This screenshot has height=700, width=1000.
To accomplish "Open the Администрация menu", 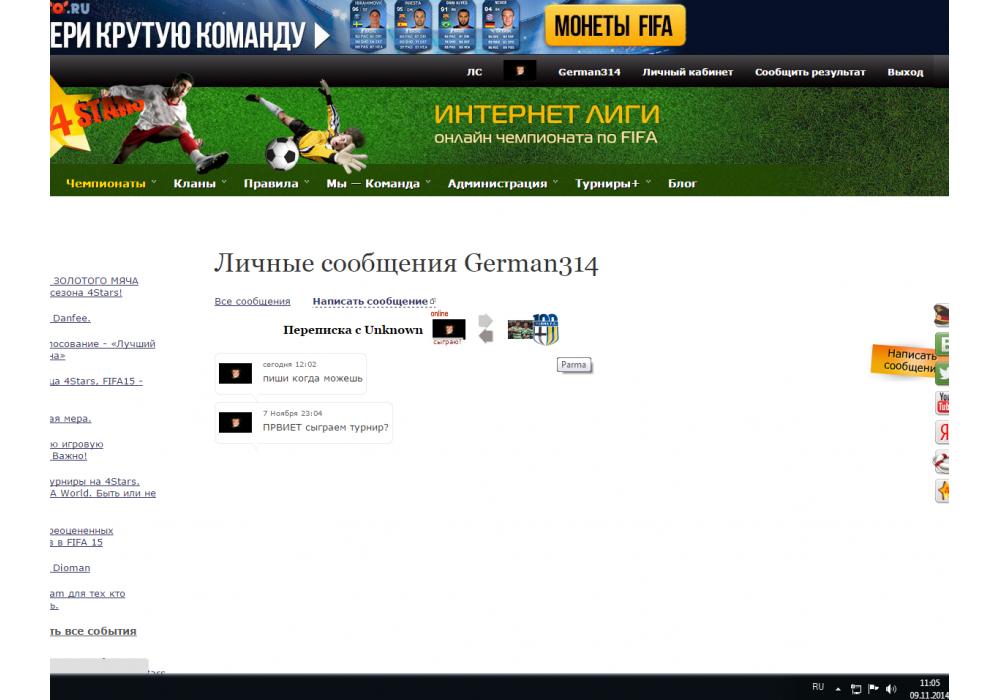I will [497, 183].
